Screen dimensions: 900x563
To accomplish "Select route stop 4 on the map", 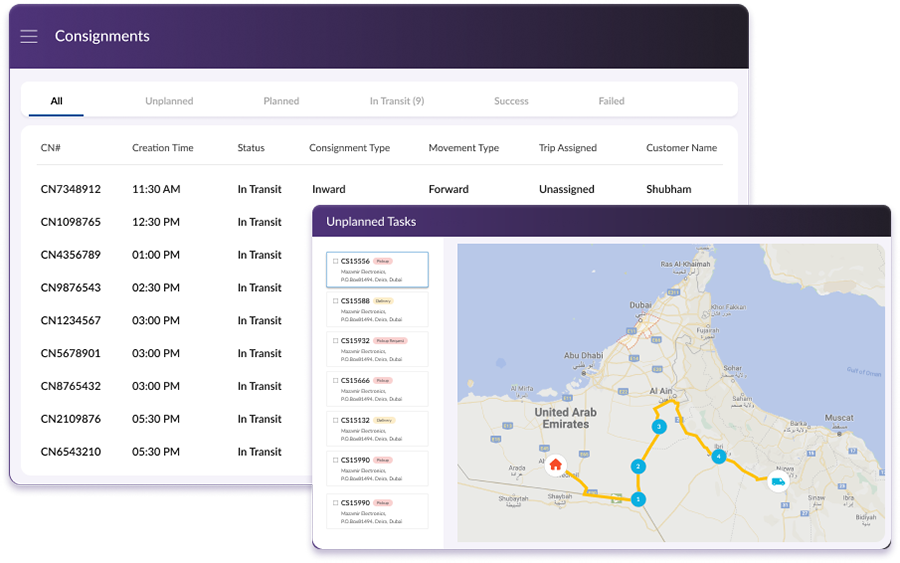I will (718, 457).
